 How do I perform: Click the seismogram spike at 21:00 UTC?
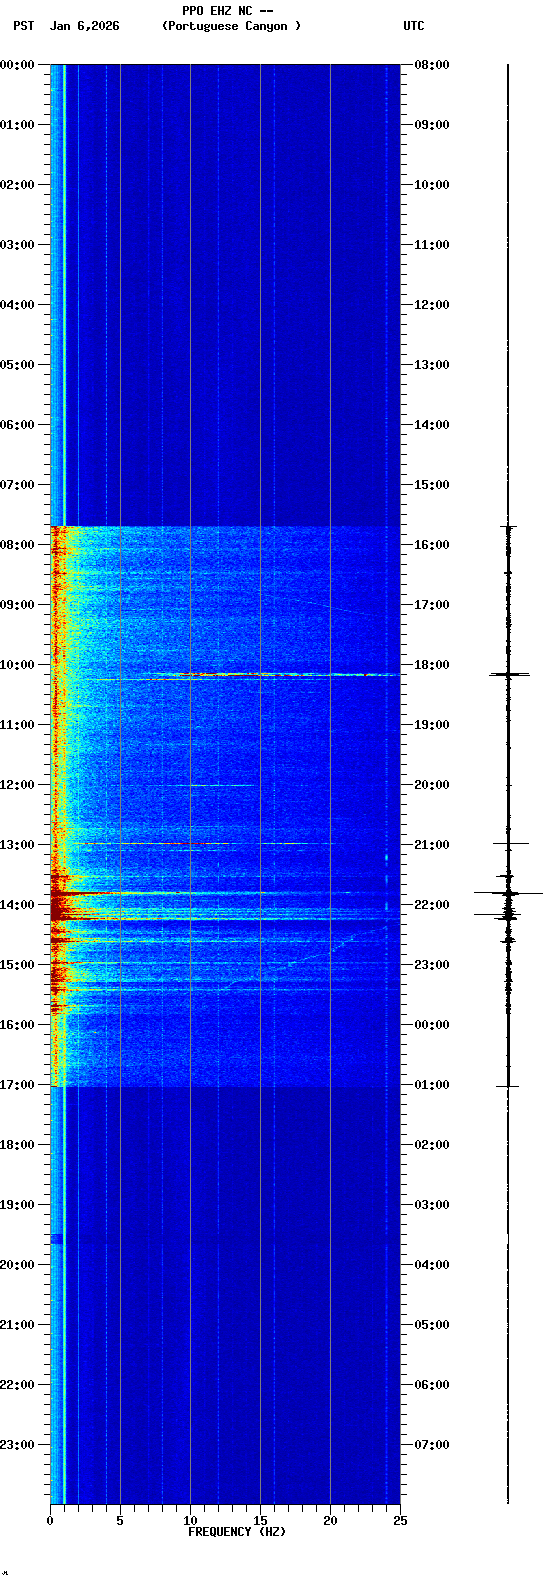tap(509, 844)
